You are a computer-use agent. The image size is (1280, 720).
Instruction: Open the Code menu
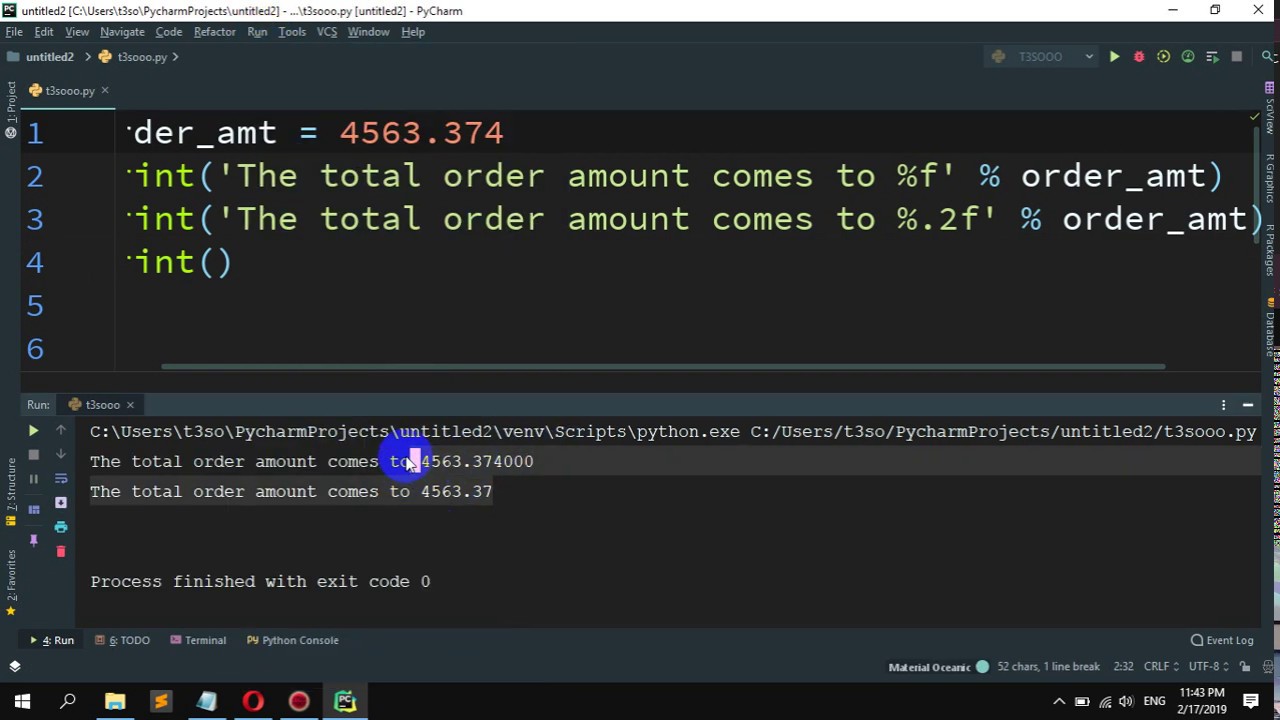coord(169,32)
